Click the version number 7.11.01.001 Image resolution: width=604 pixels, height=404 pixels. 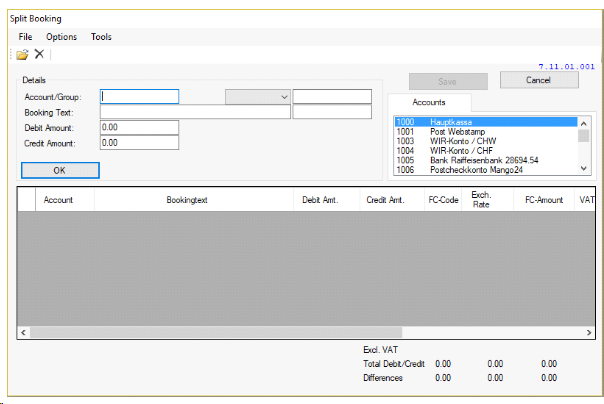tap(566, 67)
